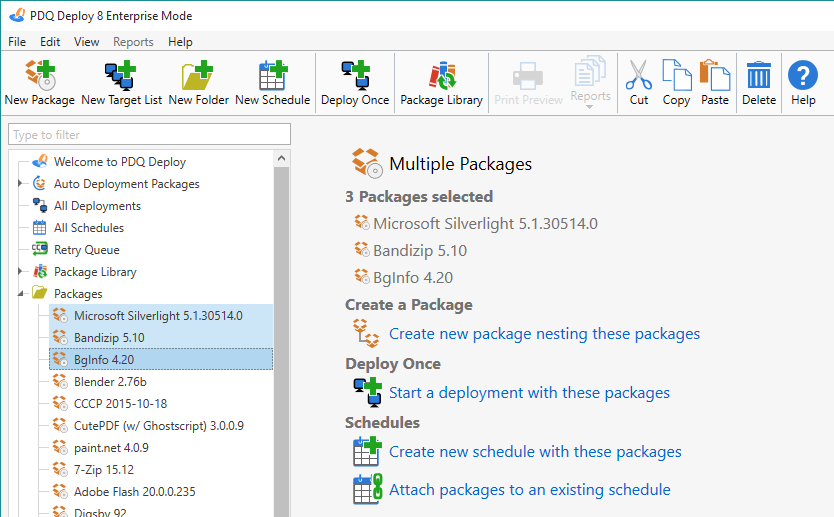The width and height of the screenshot is (834, 517).
Task: Click the paint.net 4.0.9 package icon
Action: [60, 448]
